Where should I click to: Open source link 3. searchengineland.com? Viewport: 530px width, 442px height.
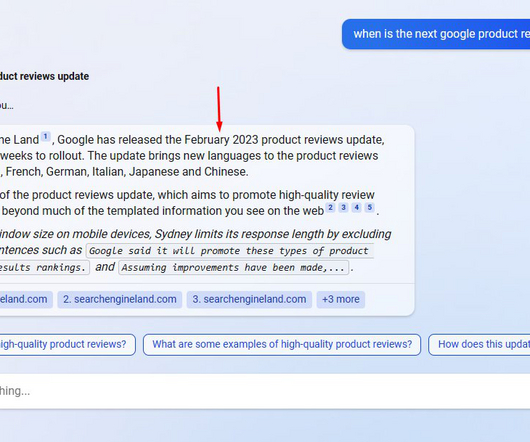pyautogui.click(x=249, y=299)
